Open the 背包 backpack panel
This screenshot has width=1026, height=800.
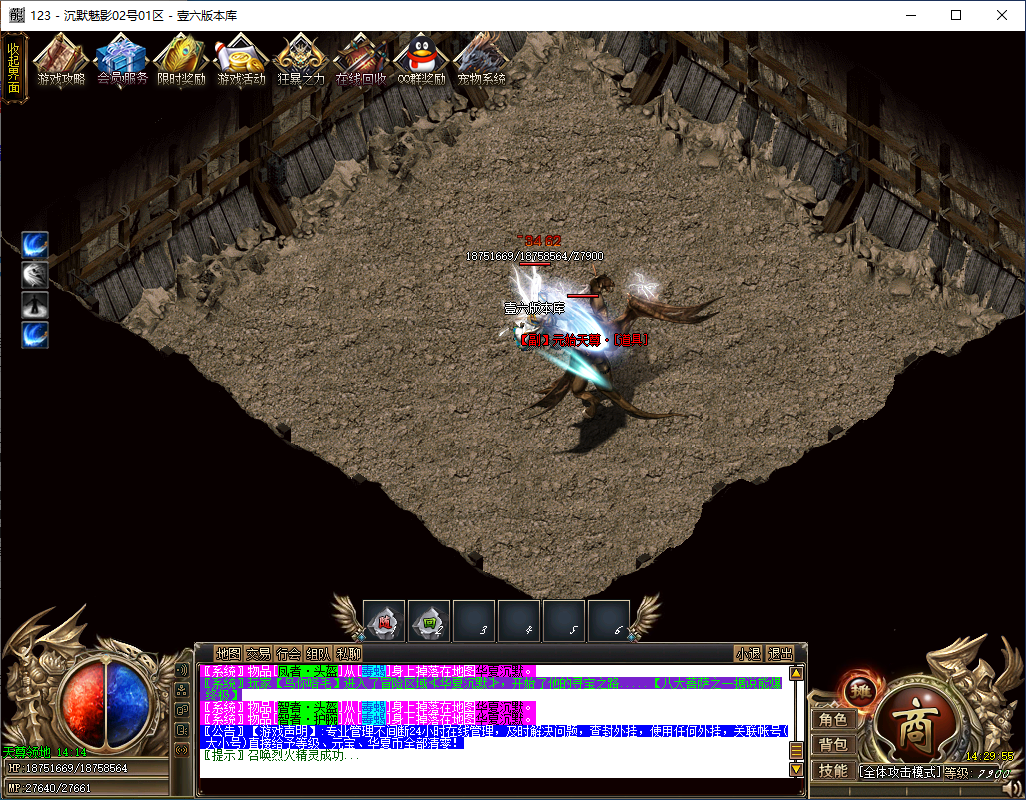tap(832, 744)
